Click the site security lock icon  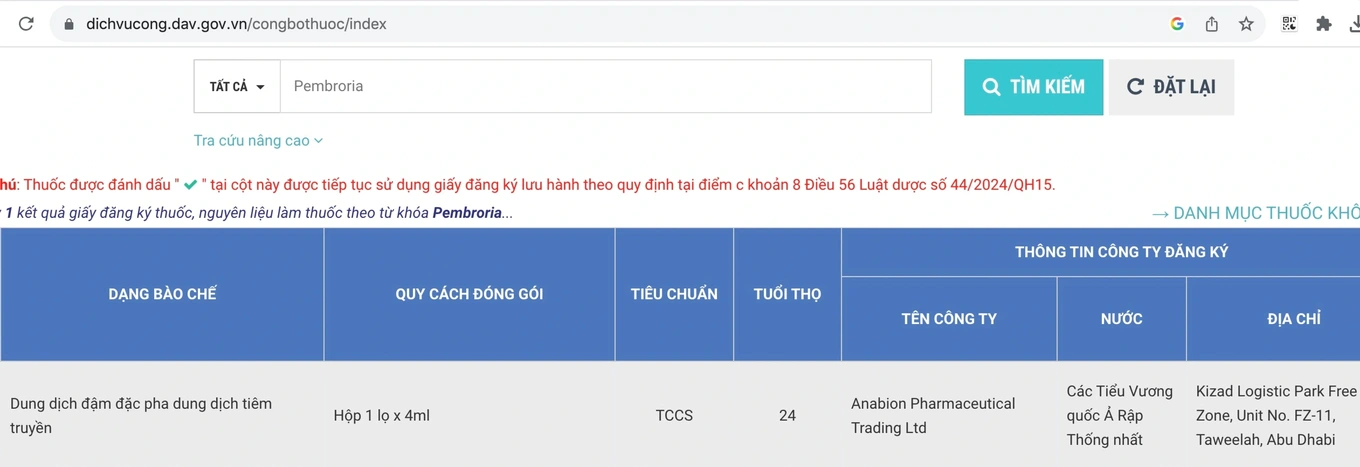(69, 24)
